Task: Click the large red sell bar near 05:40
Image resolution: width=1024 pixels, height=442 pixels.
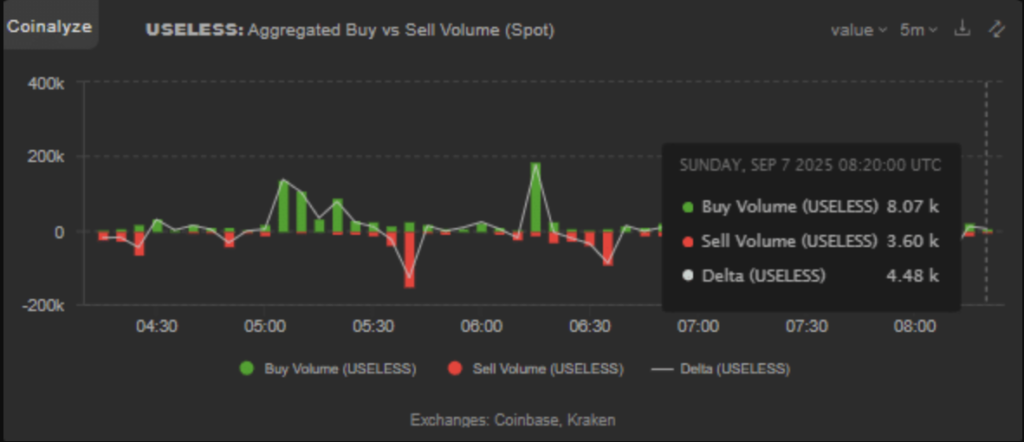Action: tap(409, 260)
